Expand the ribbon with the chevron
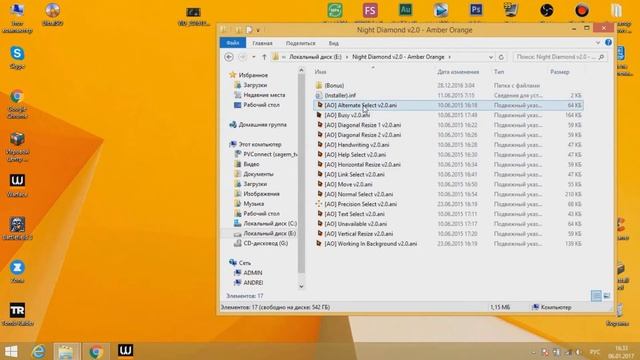Screen dimensions: 640x360 click(598, 42)
